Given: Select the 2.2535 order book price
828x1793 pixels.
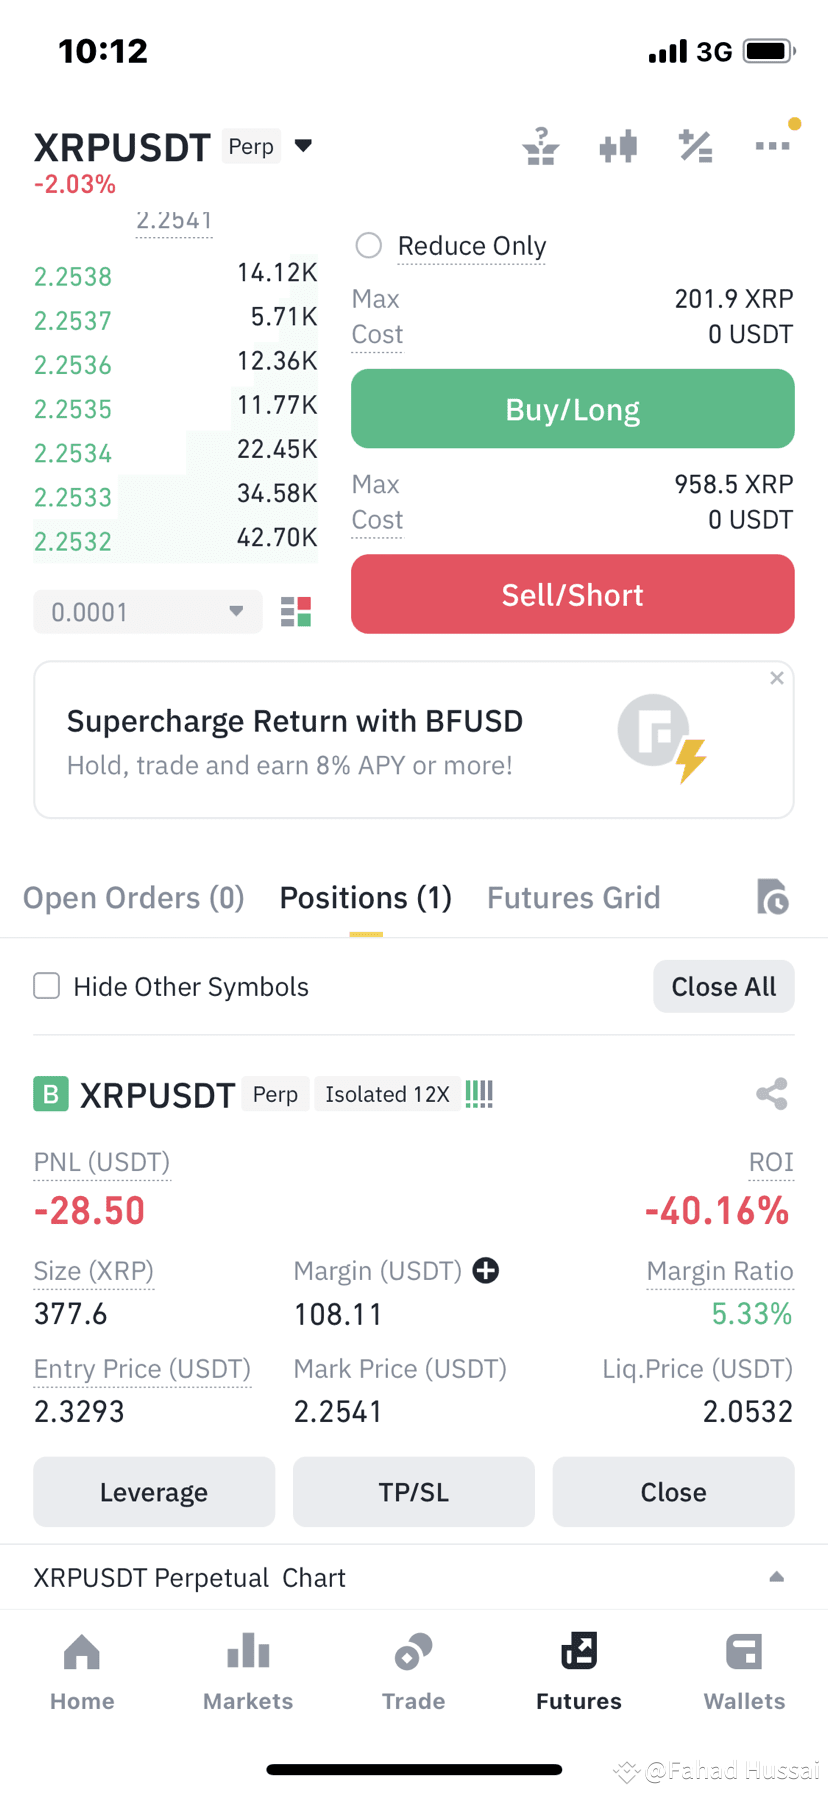Looking at the screenshot, I should point(73,409).
